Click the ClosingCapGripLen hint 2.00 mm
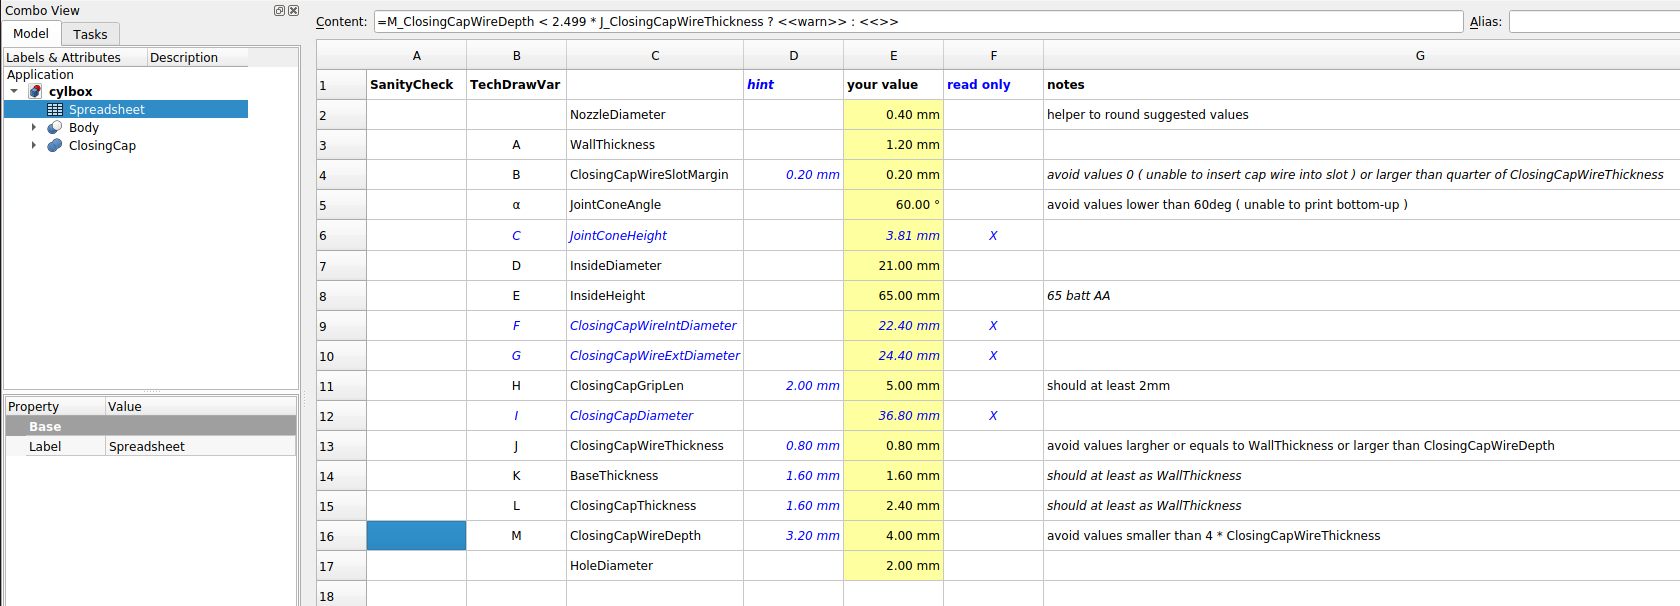This screenshot has height=606, width=1680. click(x=793, y=386)
